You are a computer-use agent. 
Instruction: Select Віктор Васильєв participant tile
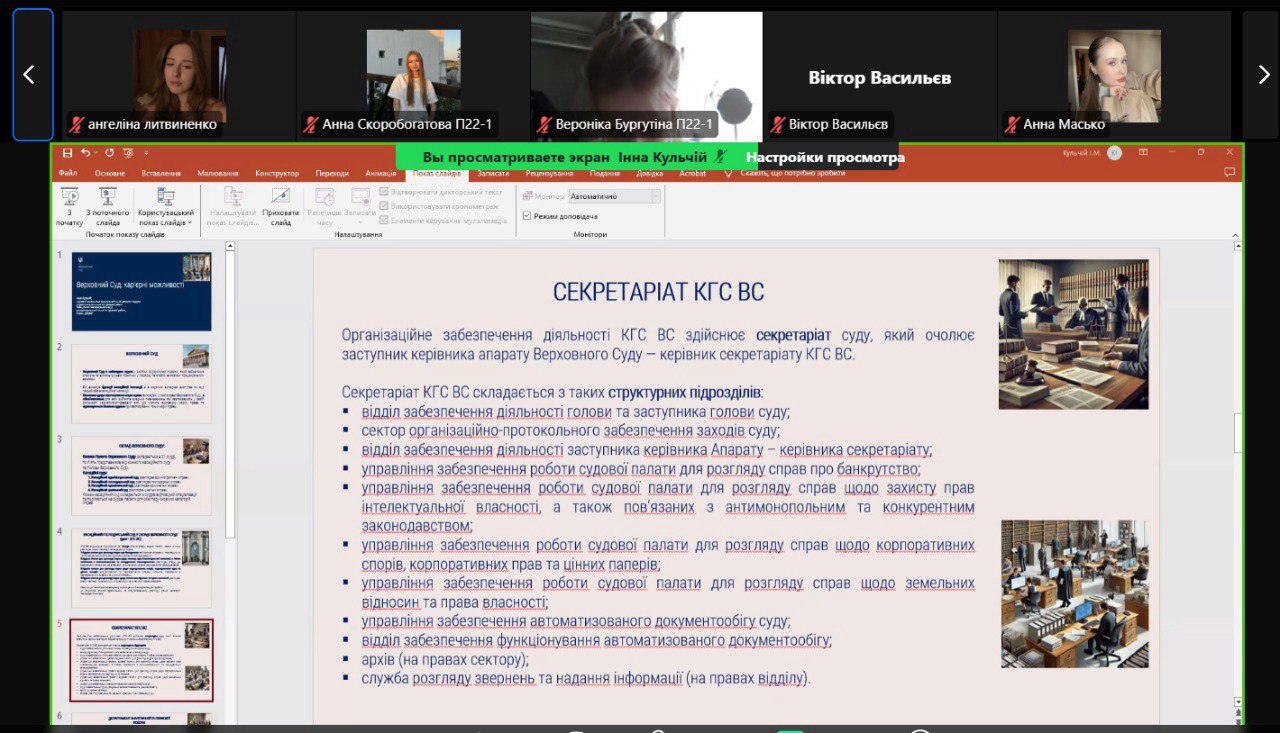pos(880,75)
